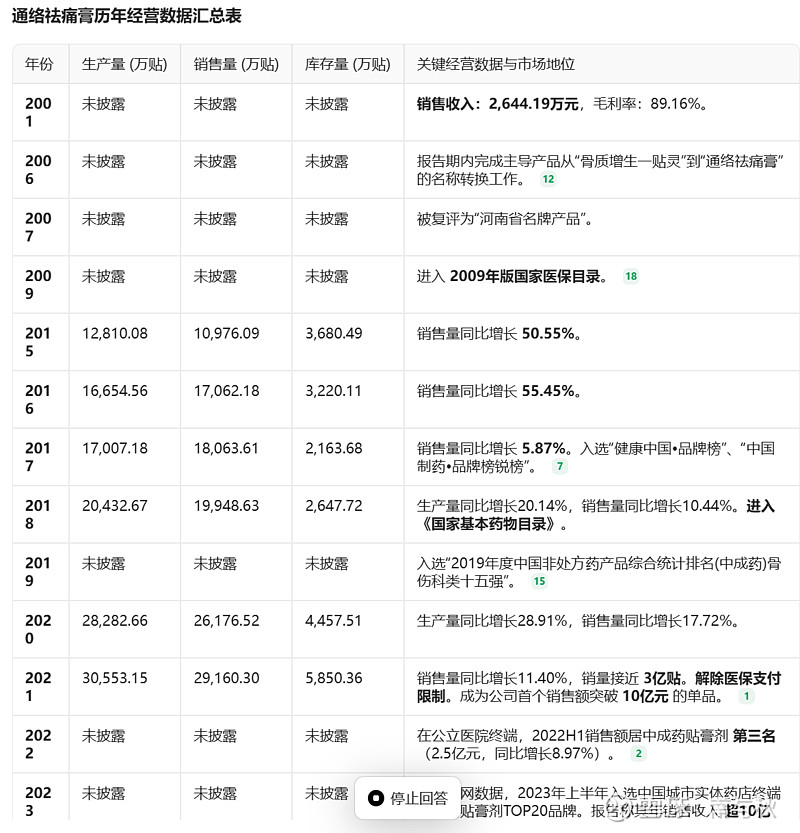The image size is (800, 833).
Task: Click 未披露 in 2001 row production column
Action: [104, 104]
